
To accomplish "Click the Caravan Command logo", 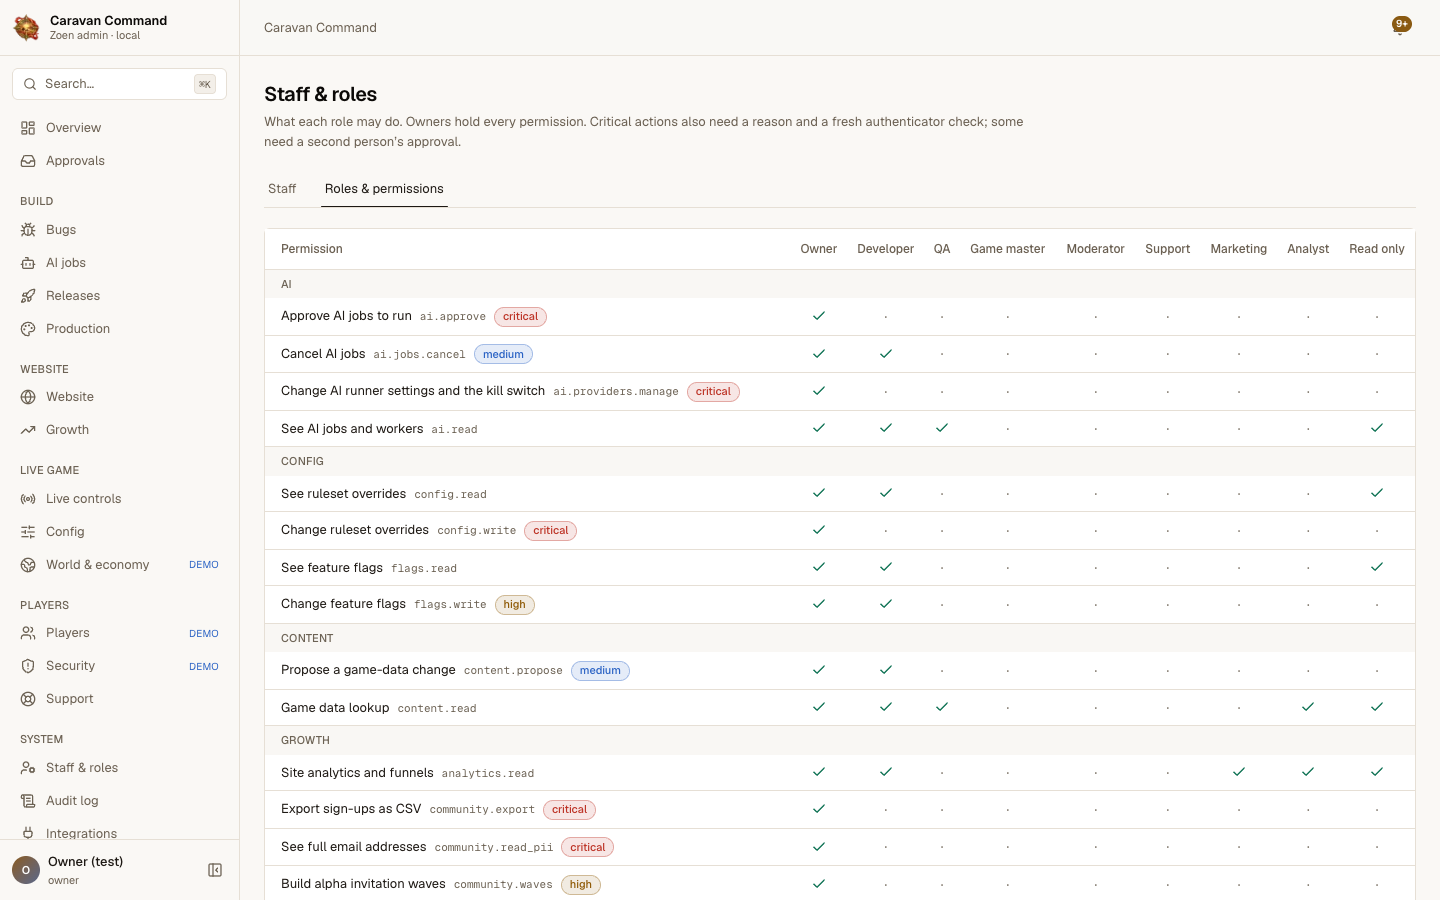I will pyautogui.click(x=27, y=28).
